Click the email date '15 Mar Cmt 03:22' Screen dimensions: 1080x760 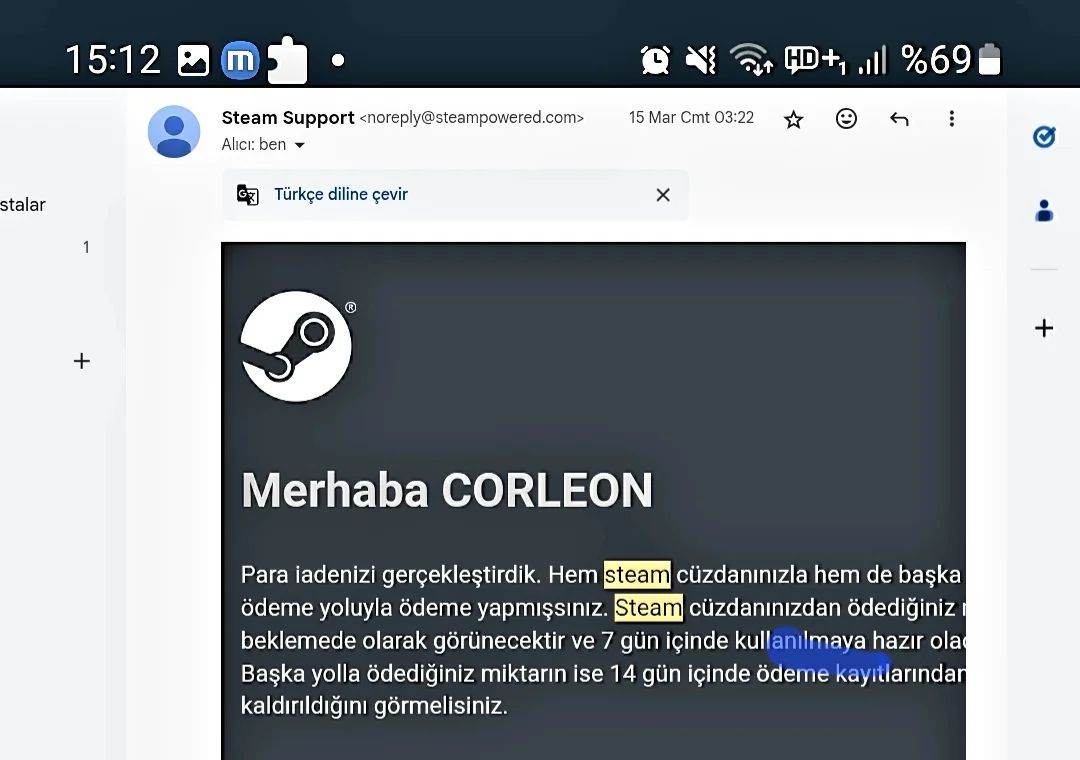[690, 117]
